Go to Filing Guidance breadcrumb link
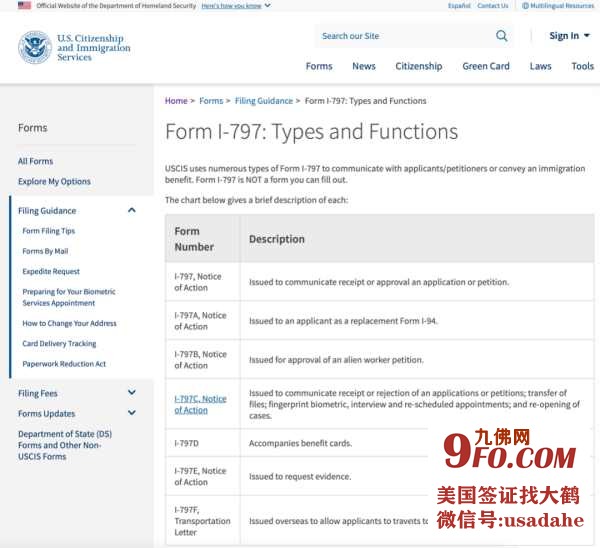This screenshot has width=600, height=548. click(x=264, y=101)
